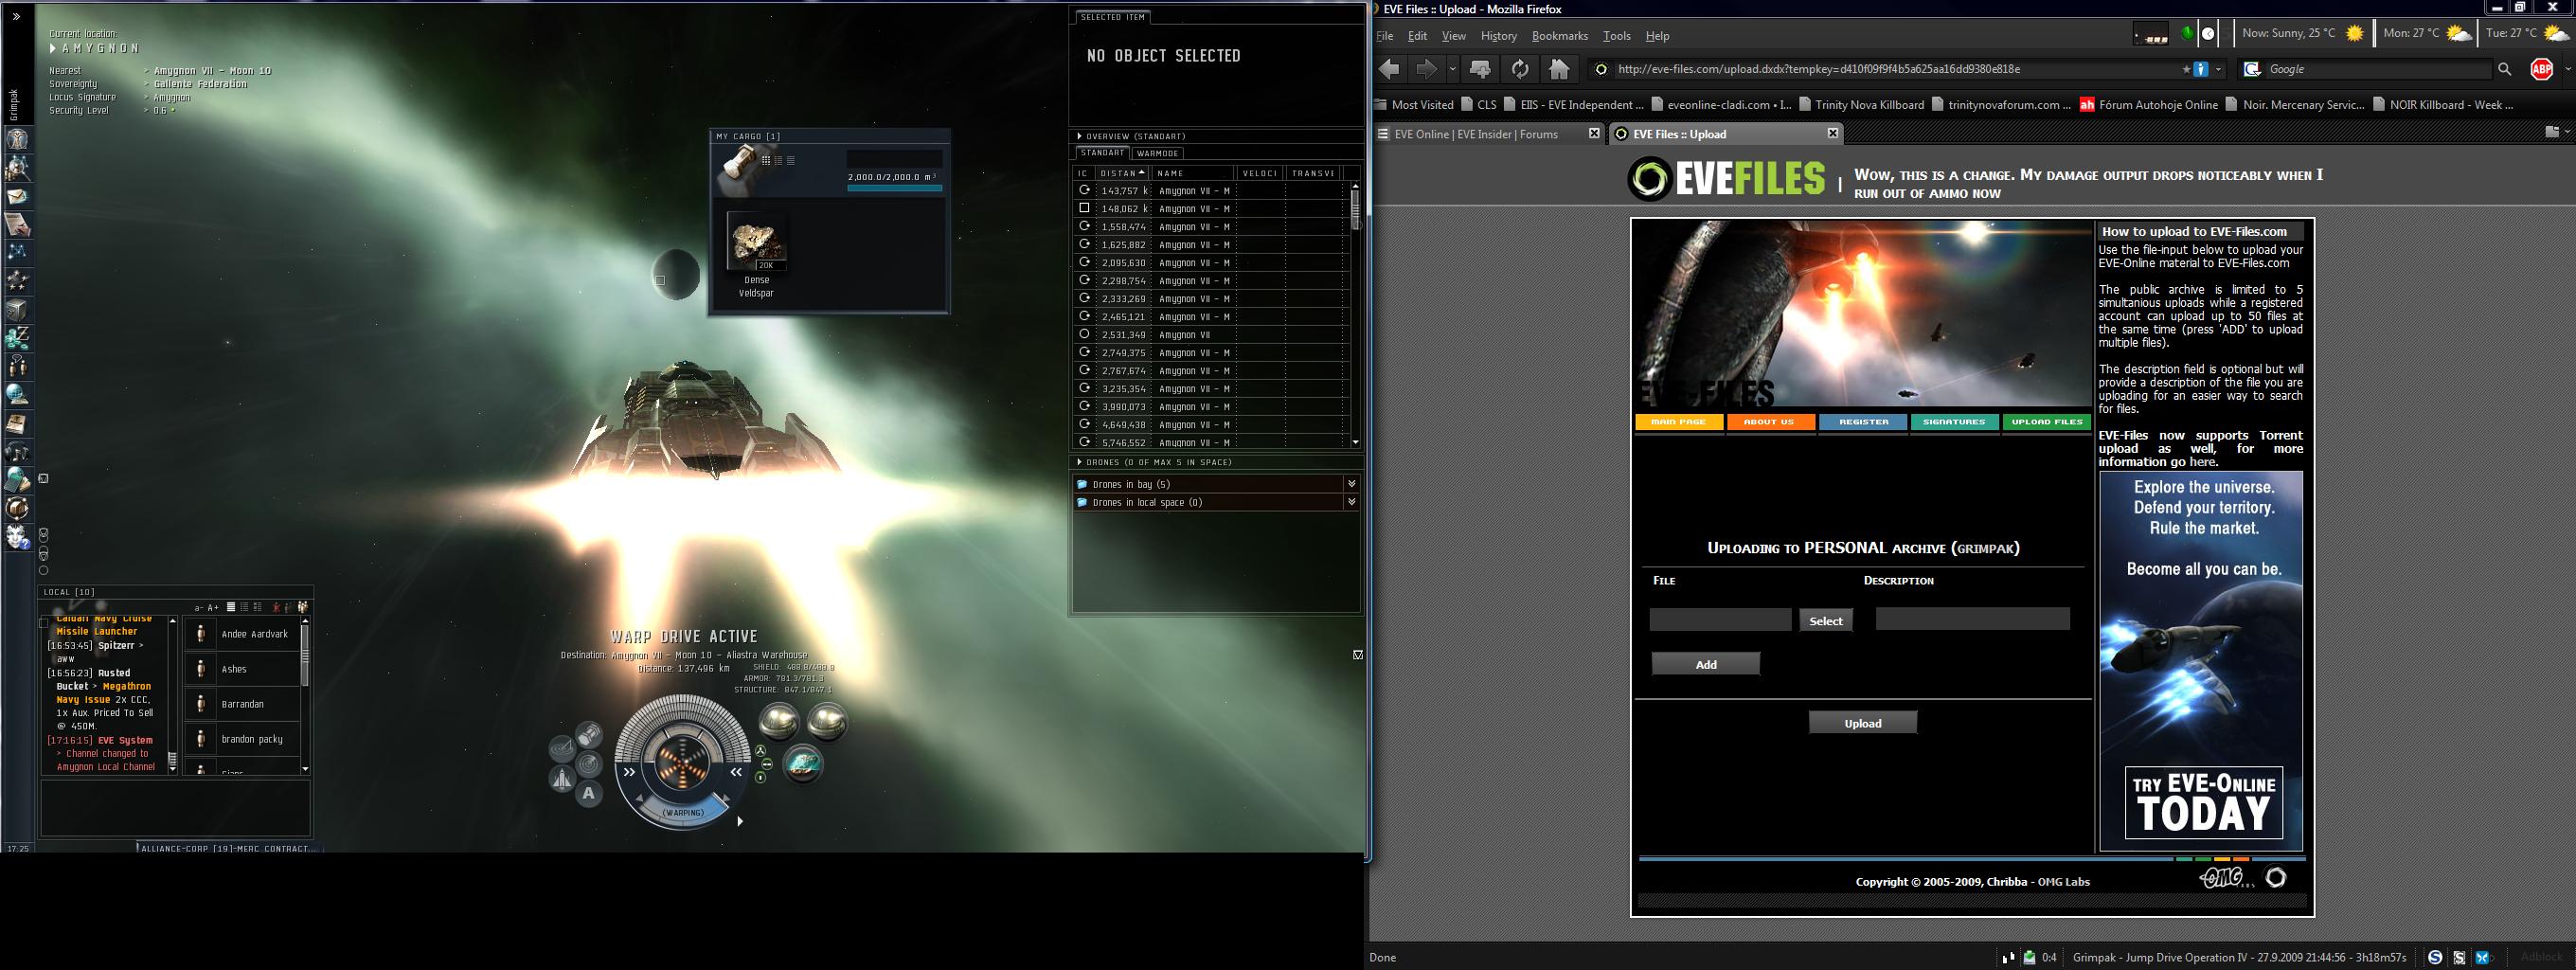Select Andee Aardvark in Local member list
The width and height of the screenshot is (2576, 970).
(243, 634)
